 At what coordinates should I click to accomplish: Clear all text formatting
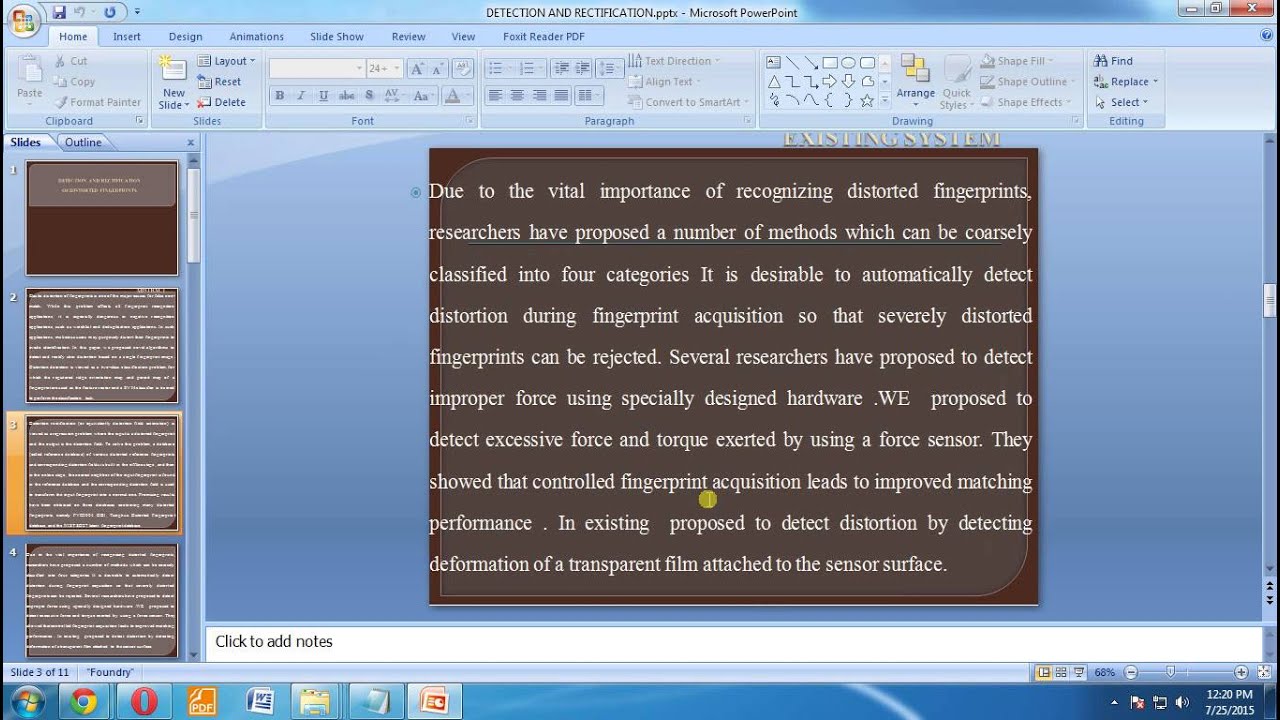pos(462,69)
